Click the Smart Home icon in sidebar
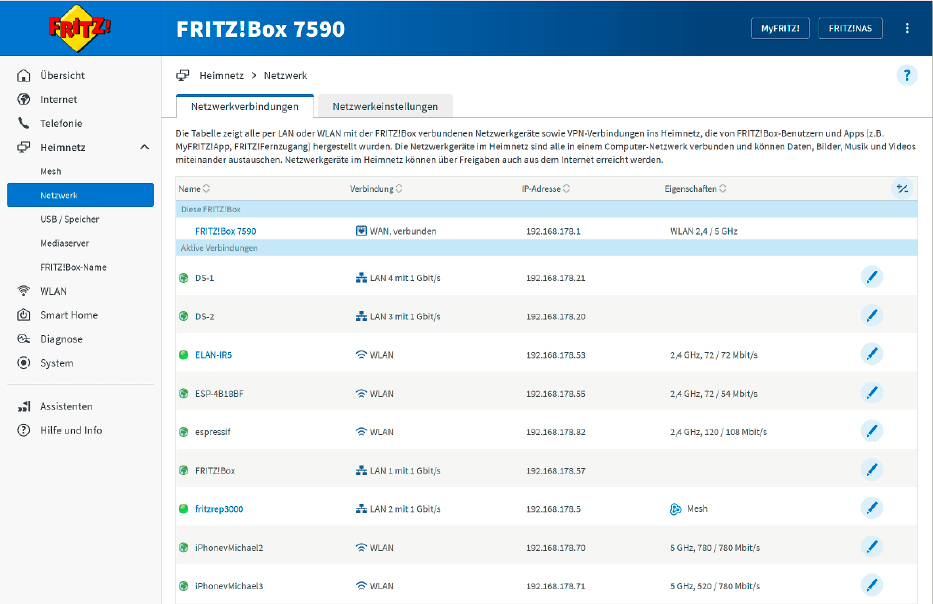 pyautogui.click(x=24, y=315)
